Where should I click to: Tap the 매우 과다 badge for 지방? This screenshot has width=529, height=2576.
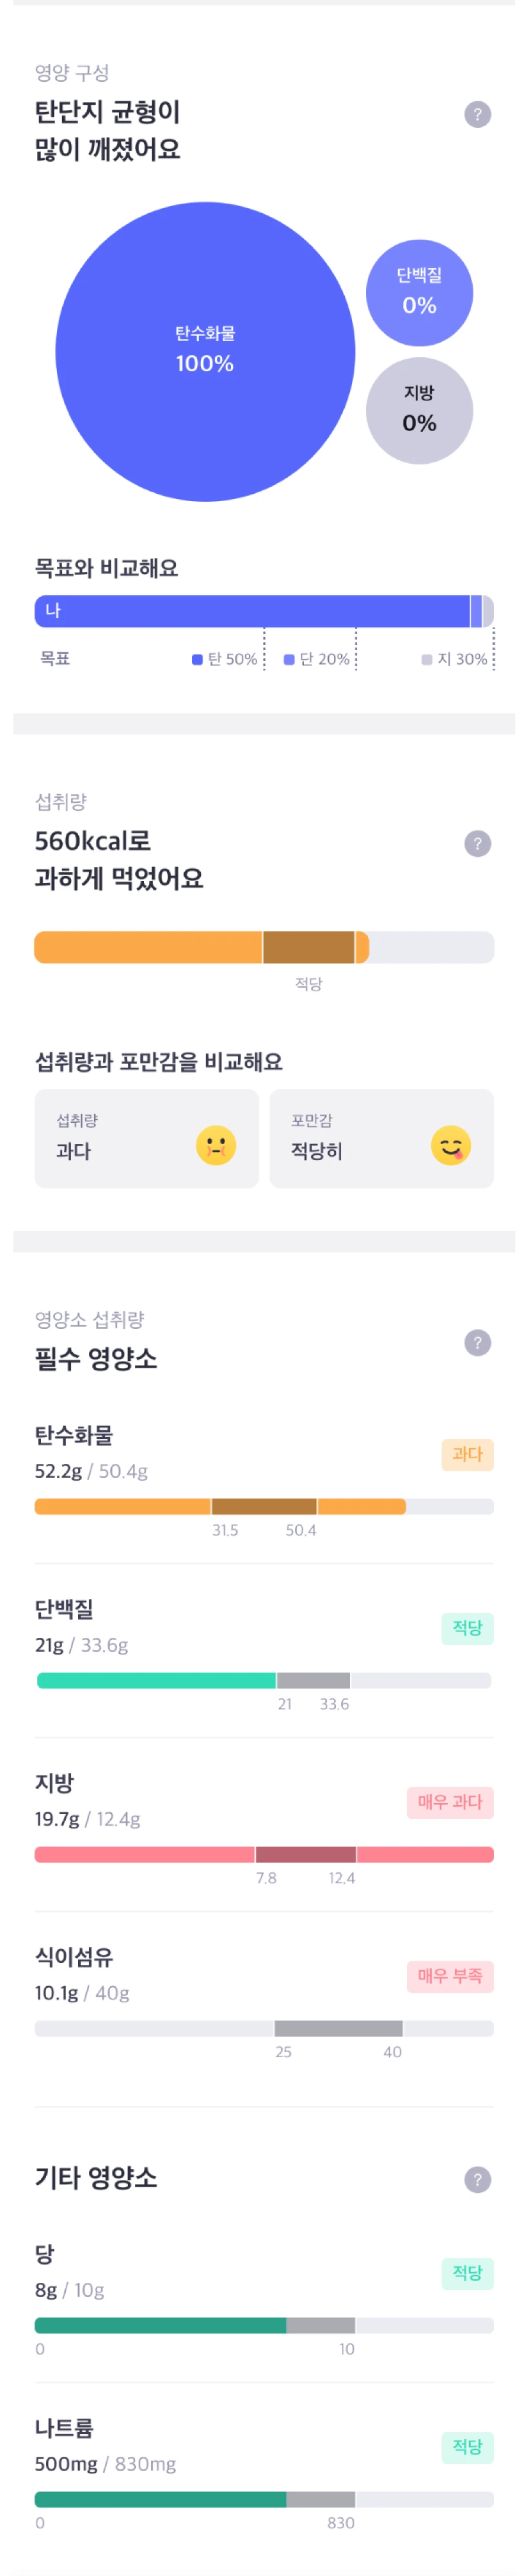tap(450, 1802)
